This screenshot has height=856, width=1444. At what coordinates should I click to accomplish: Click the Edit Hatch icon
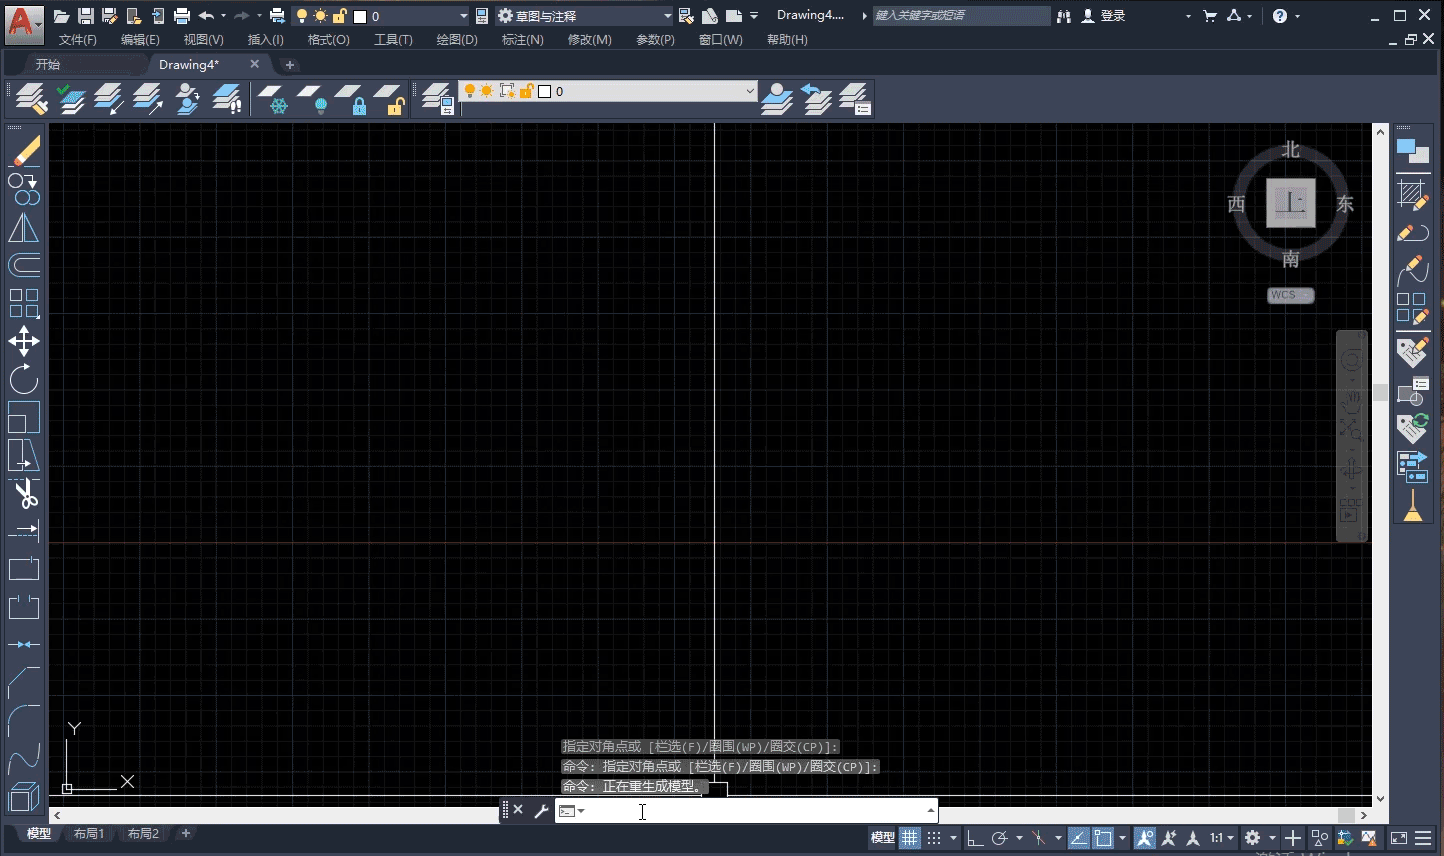point(1412,194)
